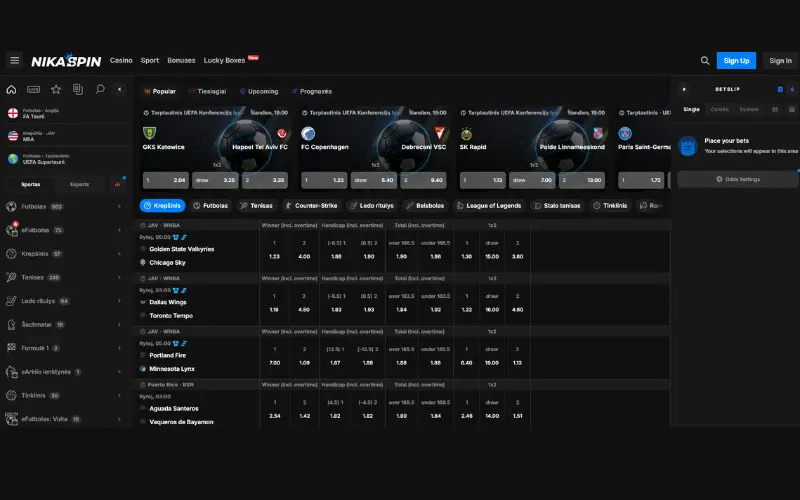Open the hamburger menu beside the NikaSpin logo
Viewport: 800px width, 500px height.
coord(15,61)
